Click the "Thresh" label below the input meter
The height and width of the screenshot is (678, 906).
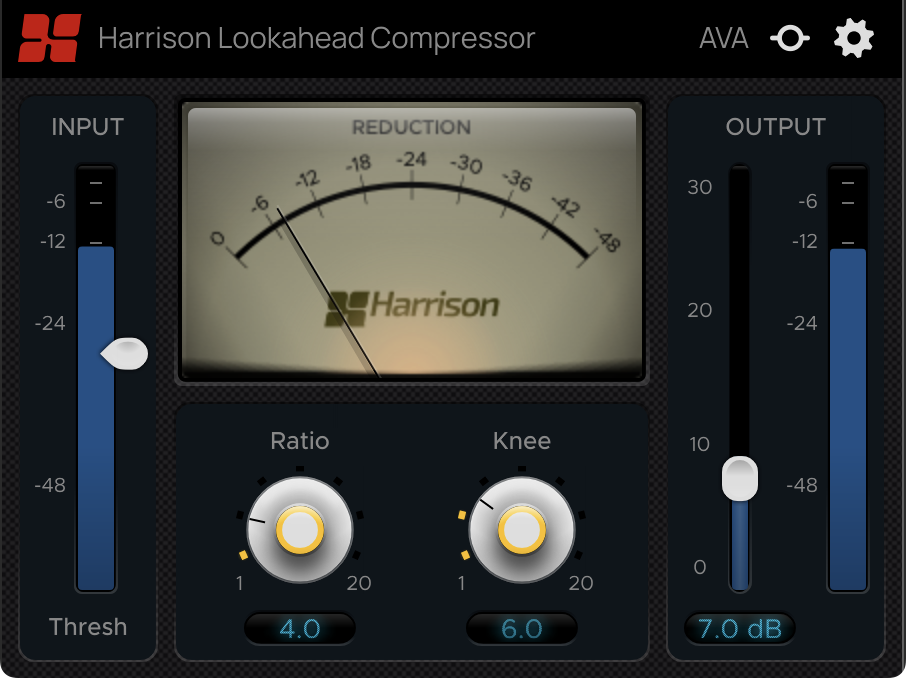[88, 627]
